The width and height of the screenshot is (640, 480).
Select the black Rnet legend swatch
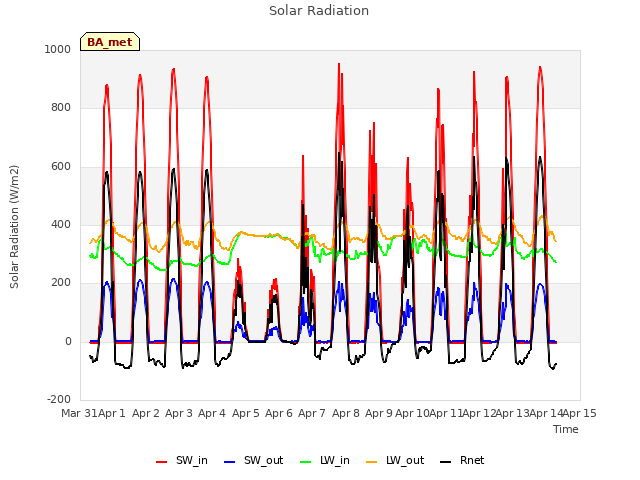[x=446, y=462]
